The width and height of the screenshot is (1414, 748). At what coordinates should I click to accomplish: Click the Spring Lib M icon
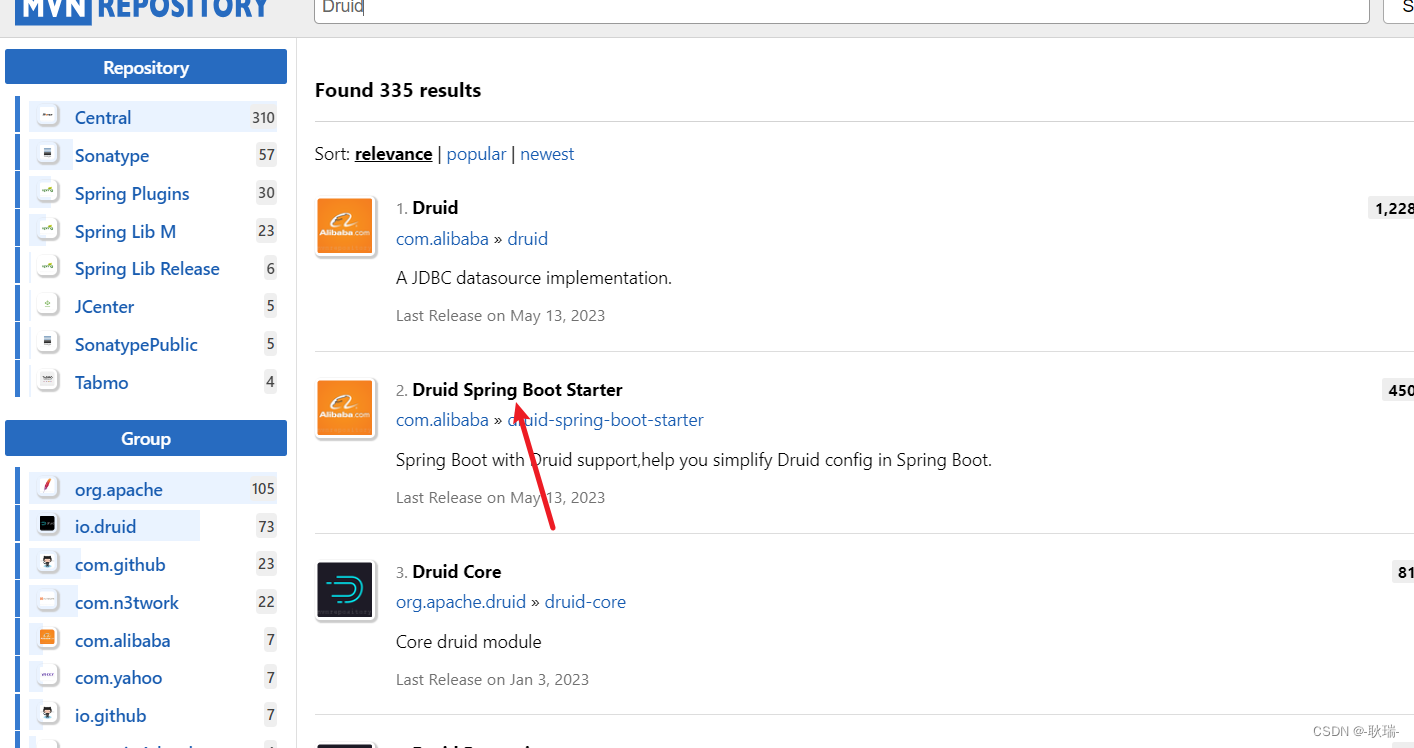click(x=47, y=231)
